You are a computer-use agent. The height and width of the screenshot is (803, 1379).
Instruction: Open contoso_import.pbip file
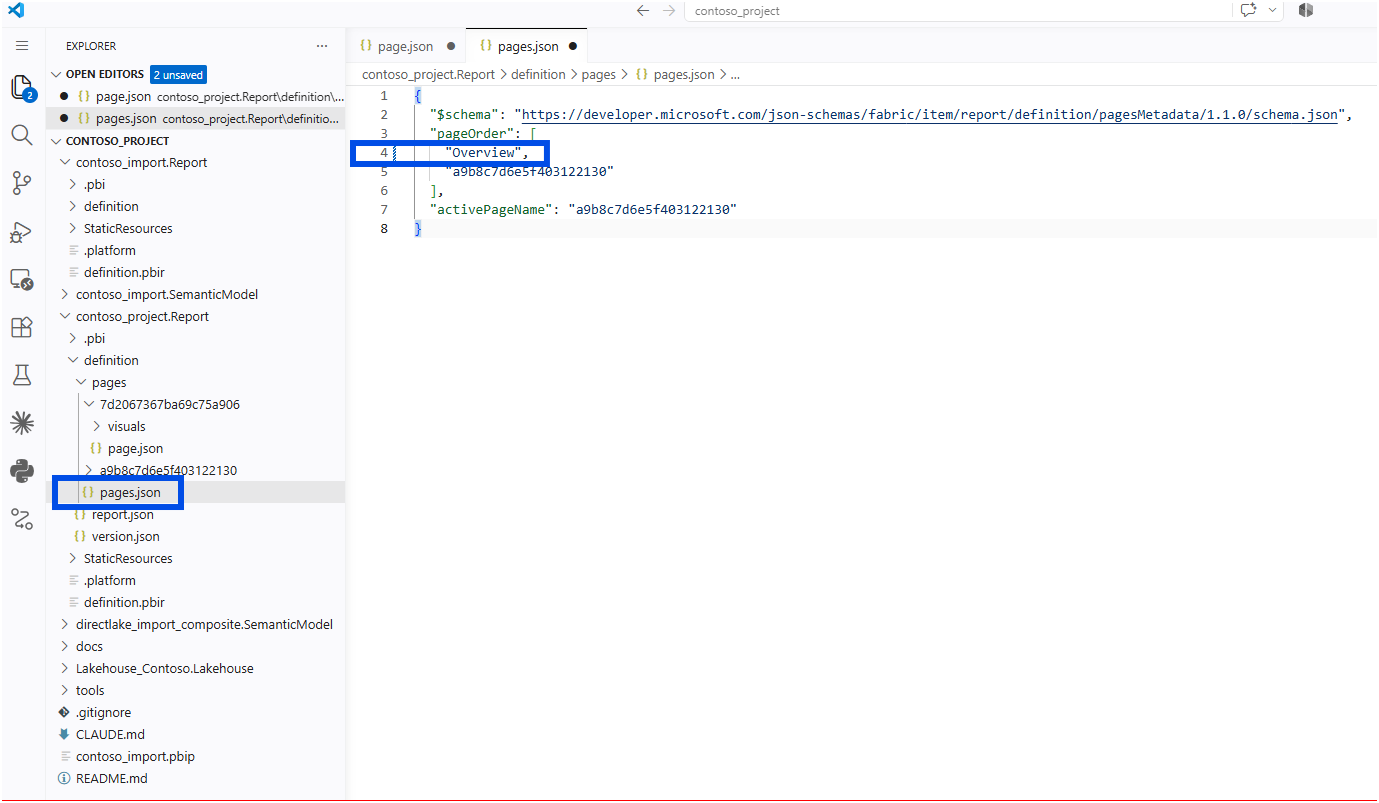point(134,756)
